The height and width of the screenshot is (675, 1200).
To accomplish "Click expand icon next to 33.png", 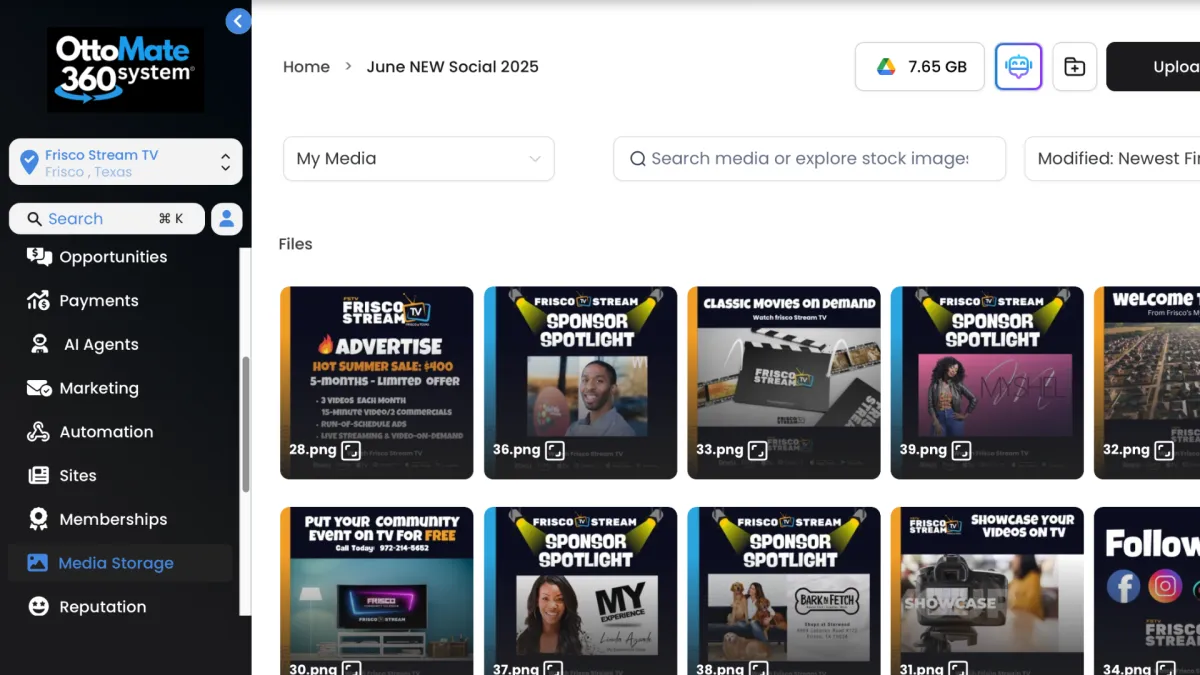I will [758, 450].
